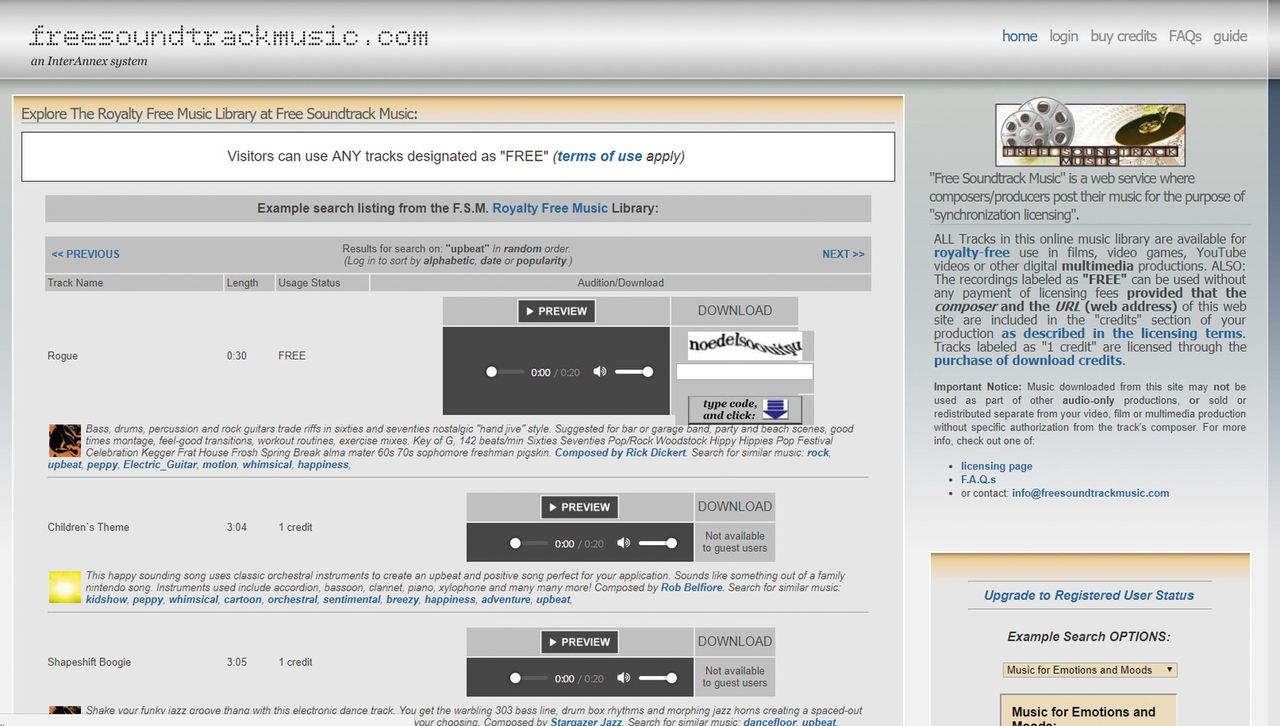
Task: Open the FAQs page
Action: pyautogui.click(x=1184, y=36)
